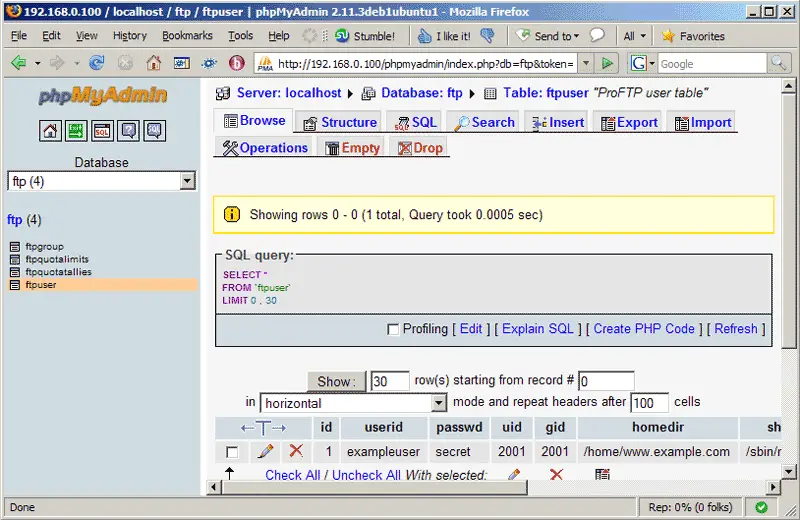Click Database: ftp breadcrumb
800x520 pixels.
point(421,93)
